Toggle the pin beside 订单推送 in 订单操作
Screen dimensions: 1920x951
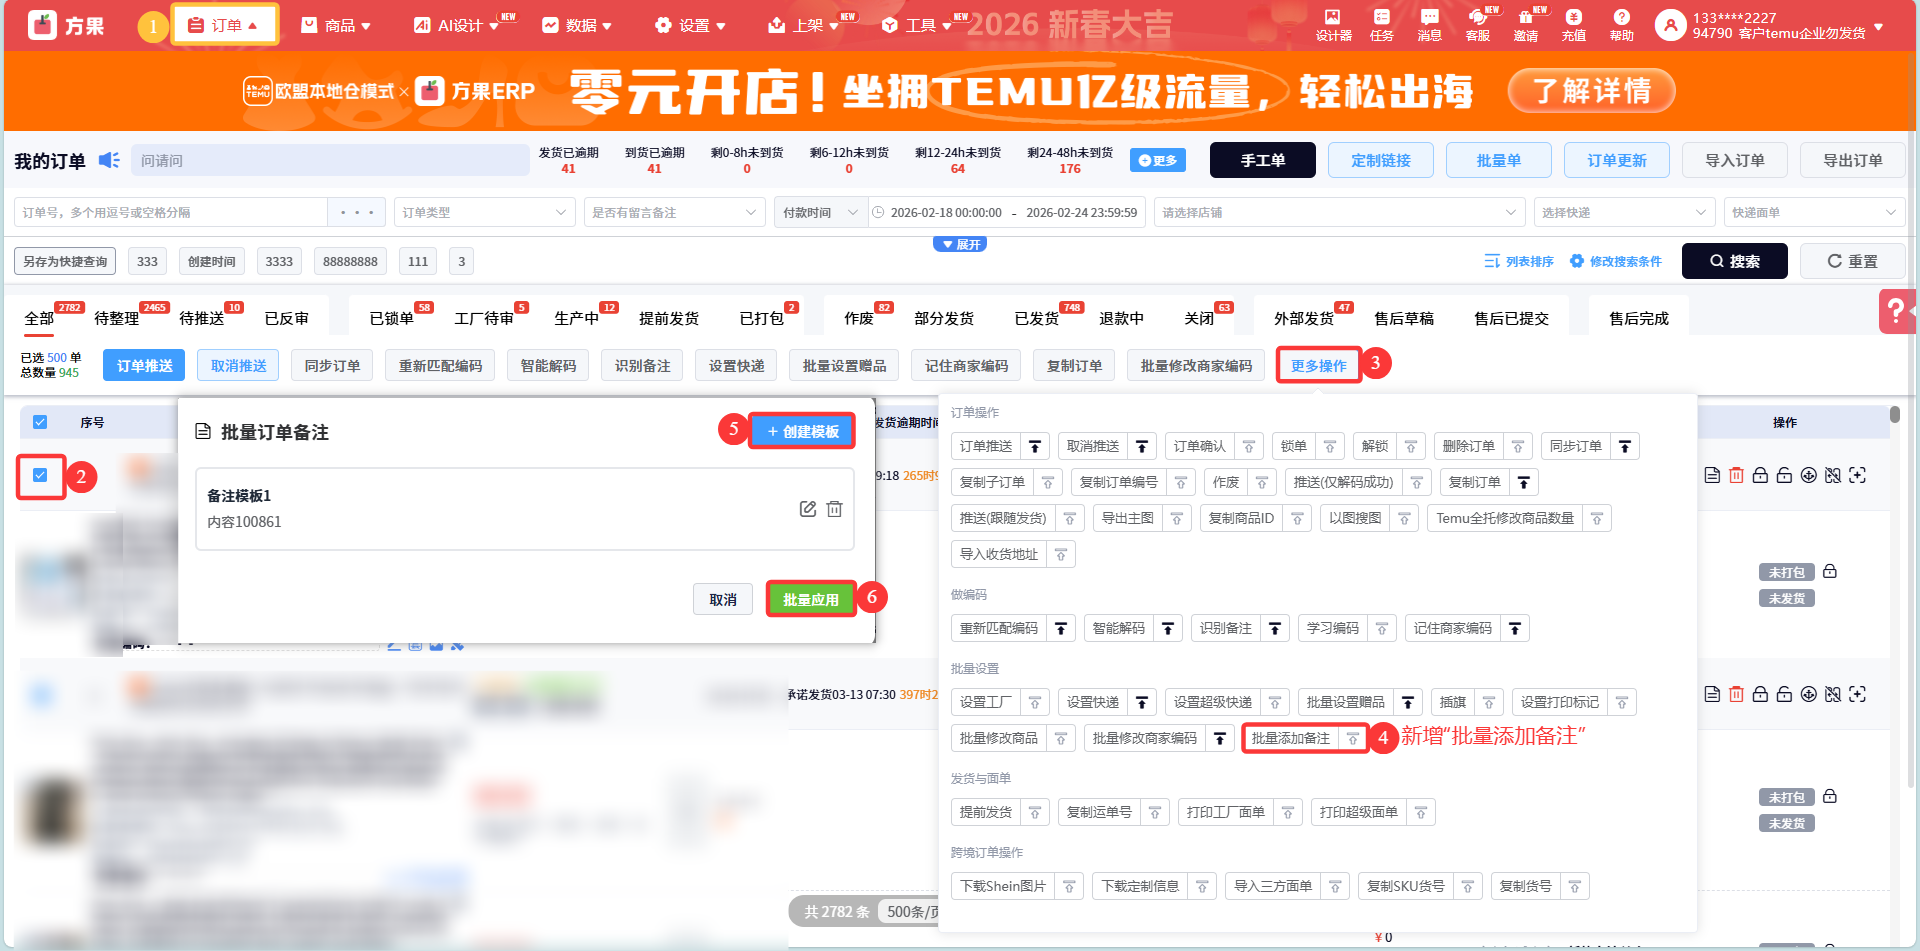(x=1035, y=446)
